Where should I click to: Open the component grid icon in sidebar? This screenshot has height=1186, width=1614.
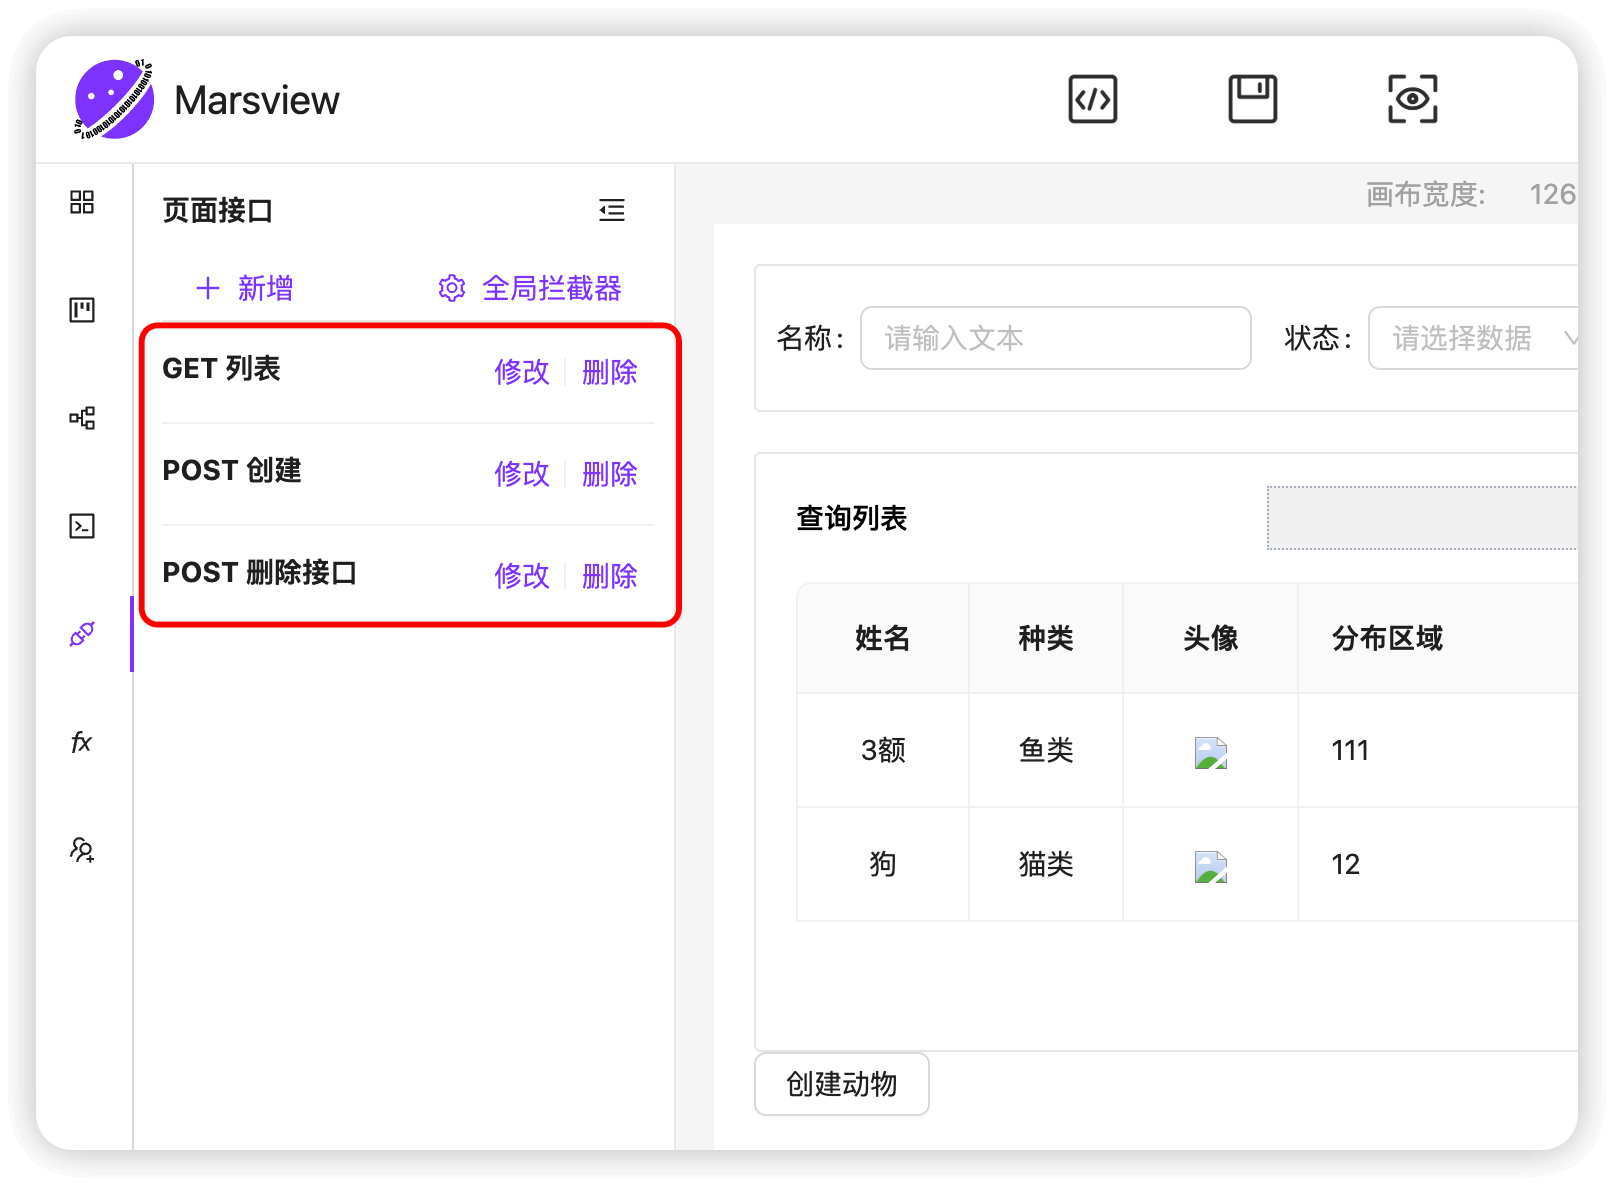tap(82, 202)
